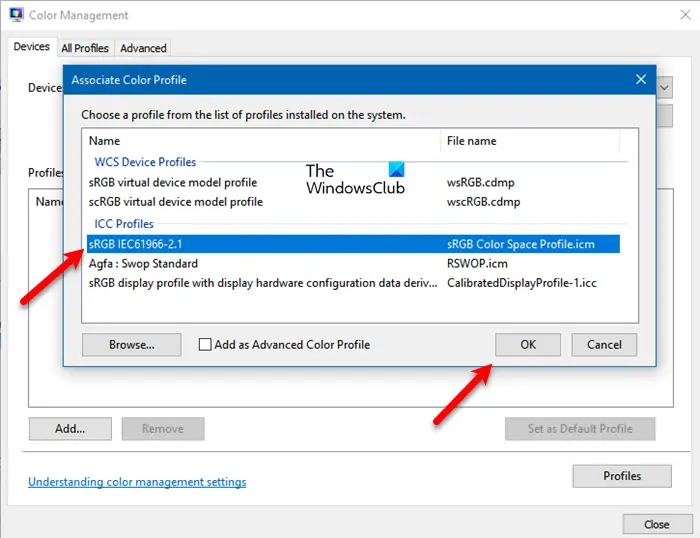Collapse the ICC Profiles group header

point(124,224)
